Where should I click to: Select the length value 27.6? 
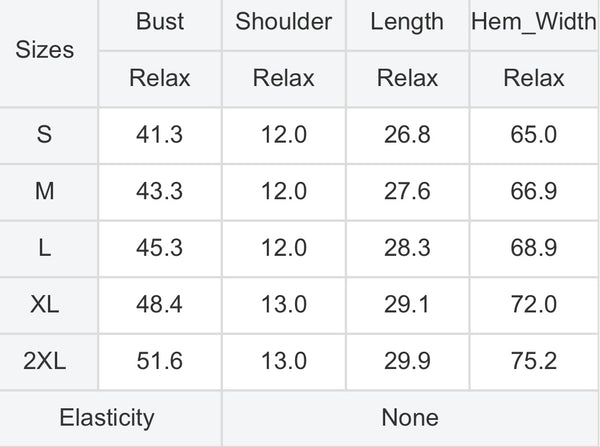[407, 191]
